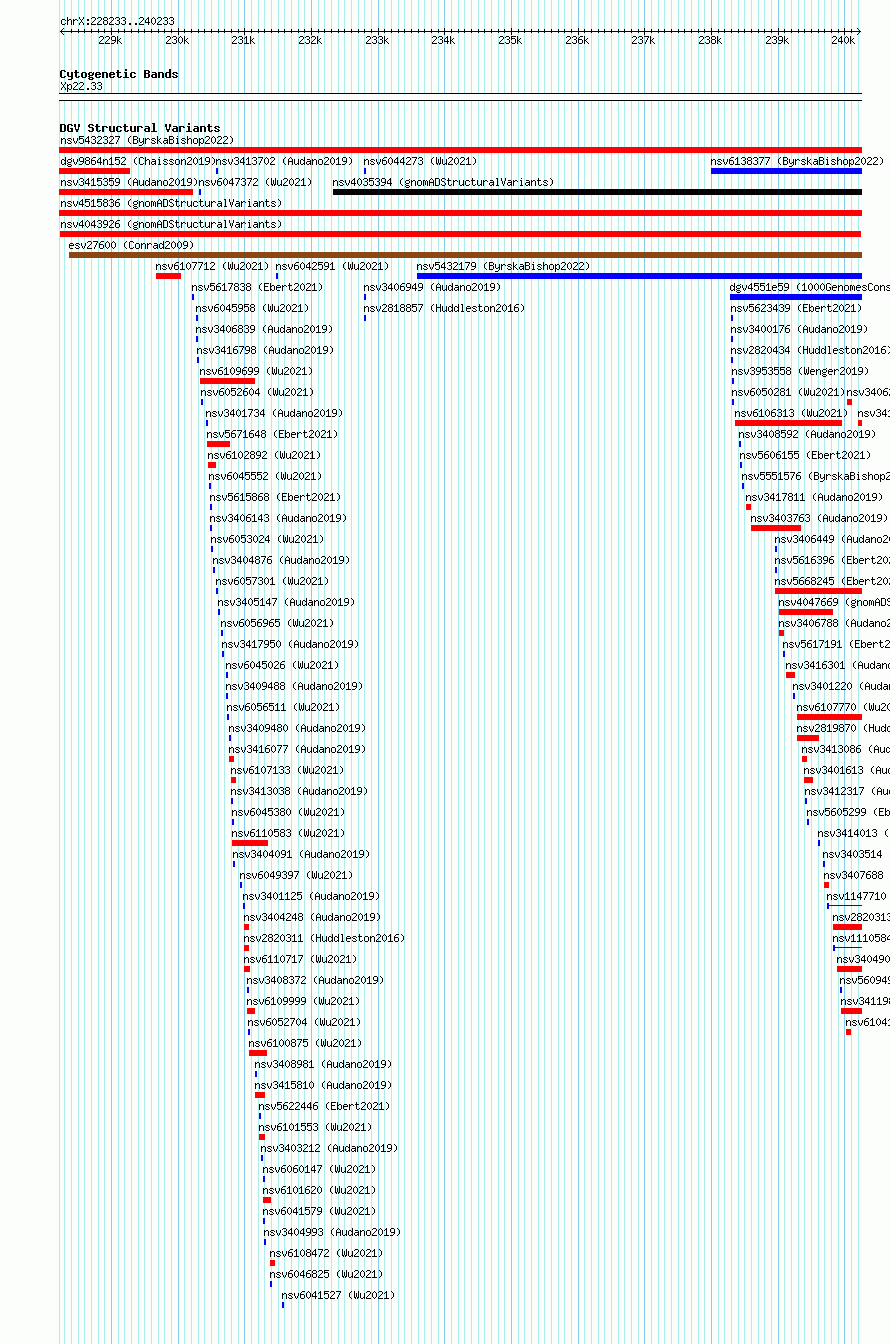Click nsv5606155 (Ebert2021) variant label
890x1344 pixels.
point(805,455)
